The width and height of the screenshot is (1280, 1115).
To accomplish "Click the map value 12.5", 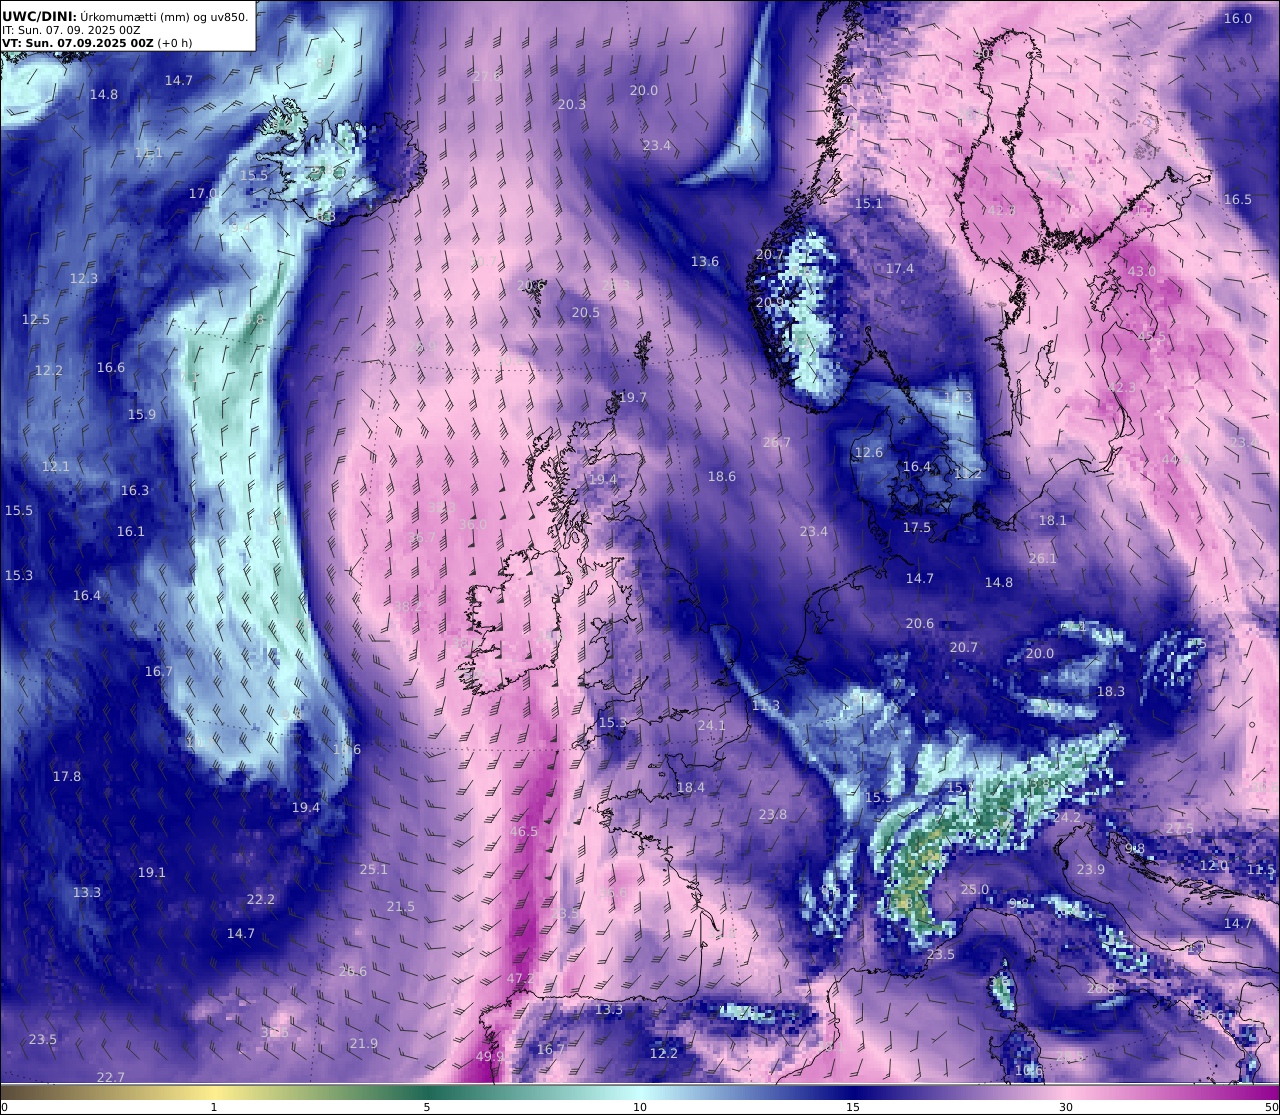I will pos(36,319).
